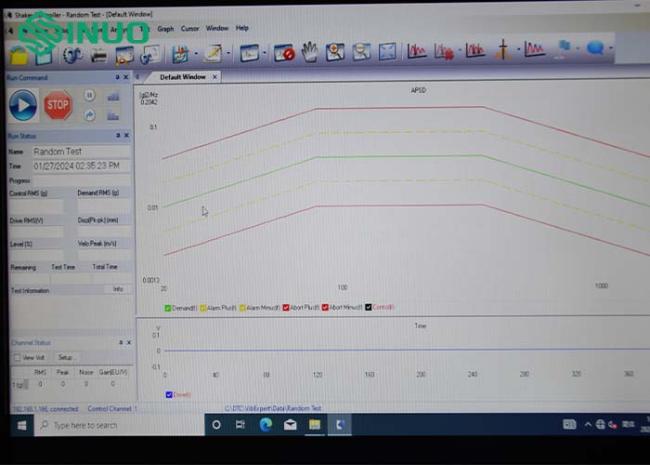The height and width of the screenshot is (465, 650).
Task: Toggle the Drive(t) legend checkbox
Action: [168, 394]
